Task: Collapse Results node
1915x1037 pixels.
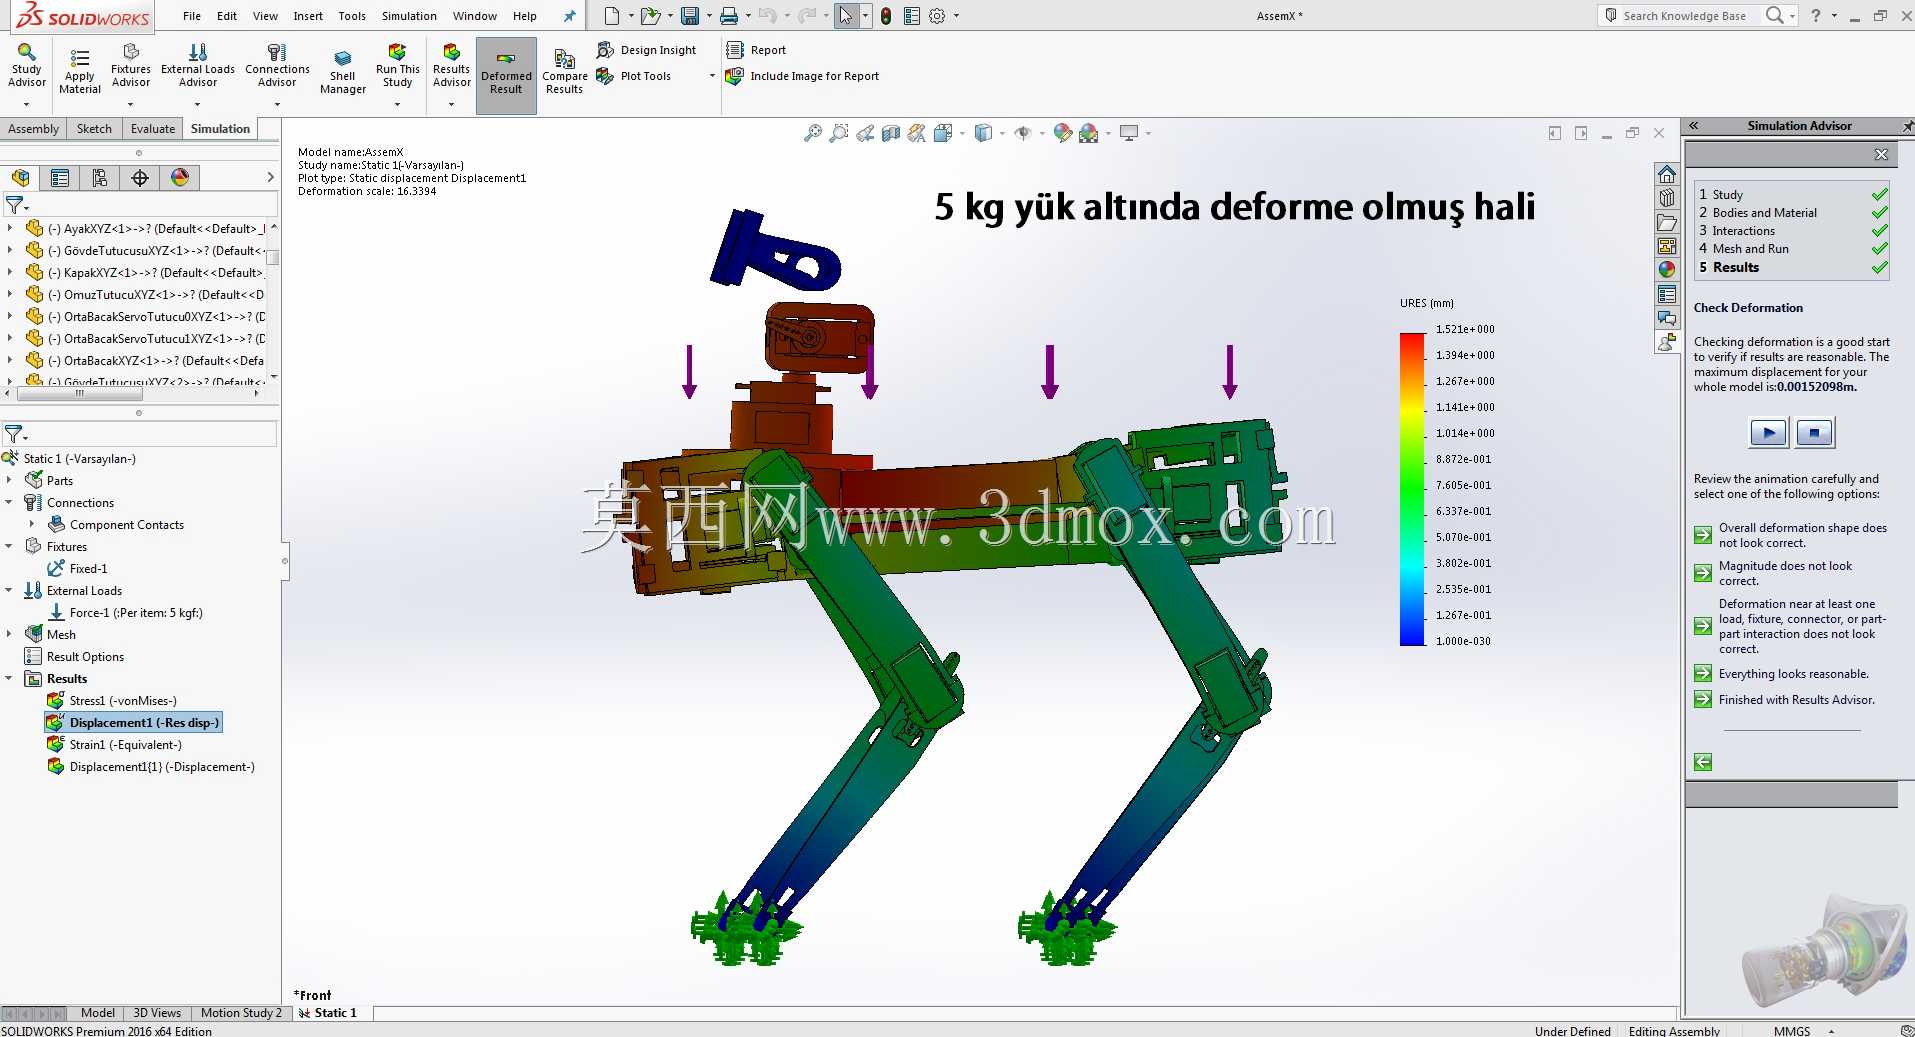Action: 9,679
